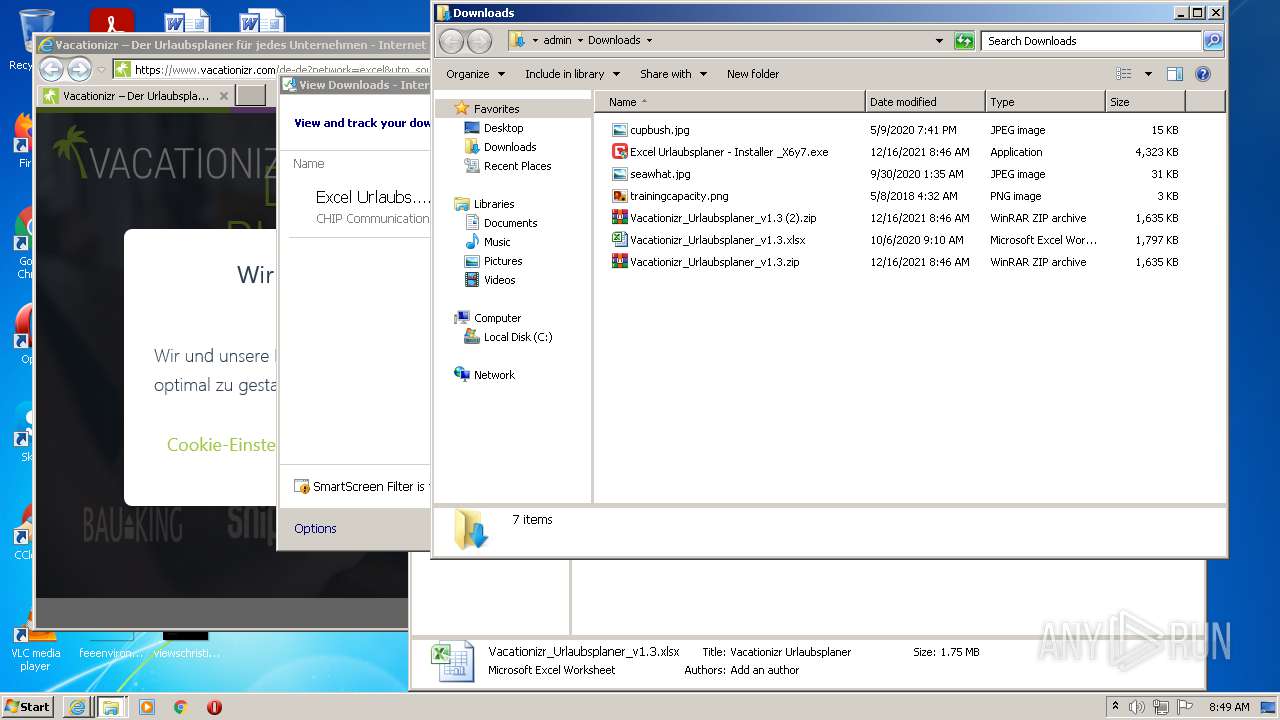
Task: Open the Include in library dropdown
Action: [x=572, y=74]
